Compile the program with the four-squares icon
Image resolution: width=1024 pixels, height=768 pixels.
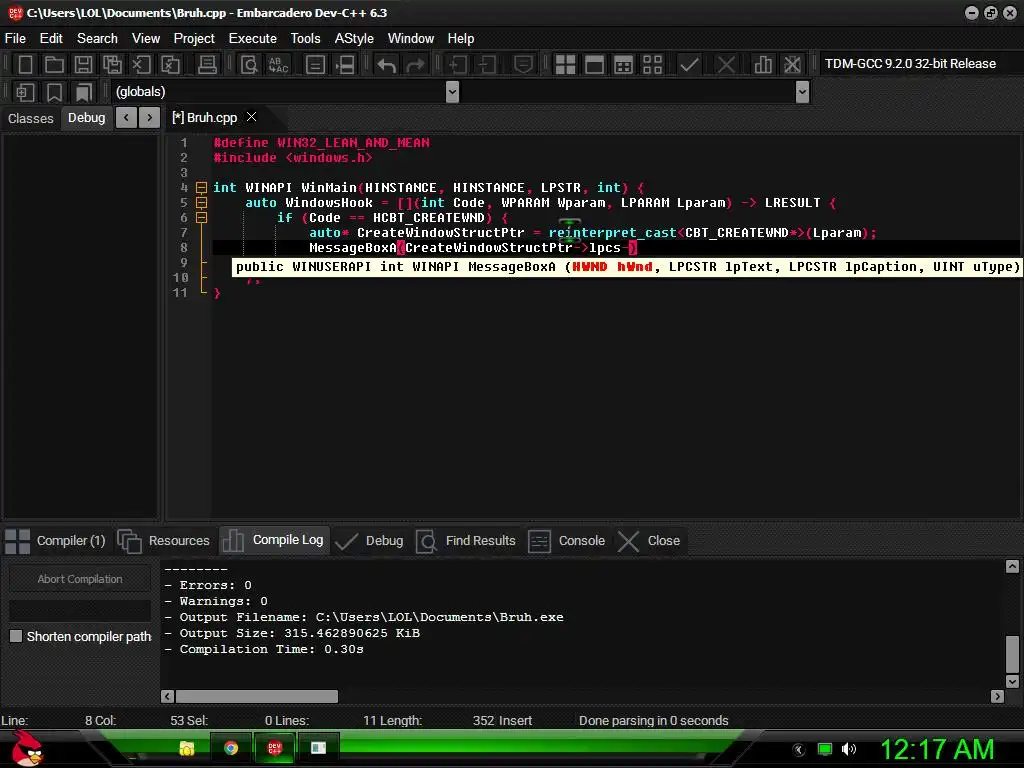[x=565, y=64]
